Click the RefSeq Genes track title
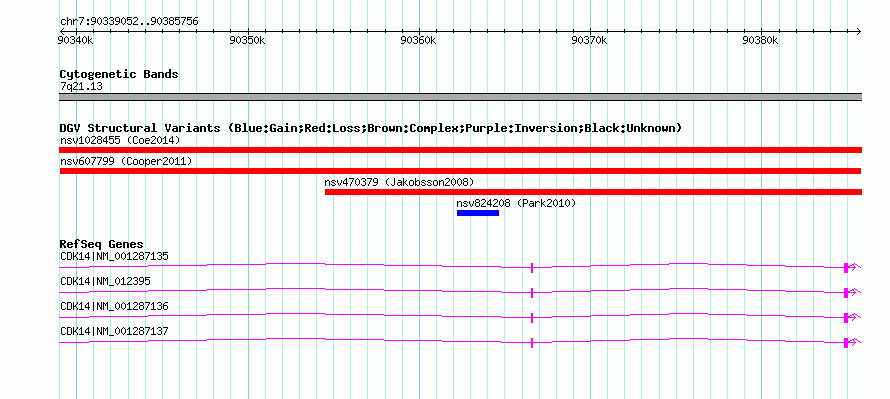Viewport: 890px width, 399px height. (102, 245)
